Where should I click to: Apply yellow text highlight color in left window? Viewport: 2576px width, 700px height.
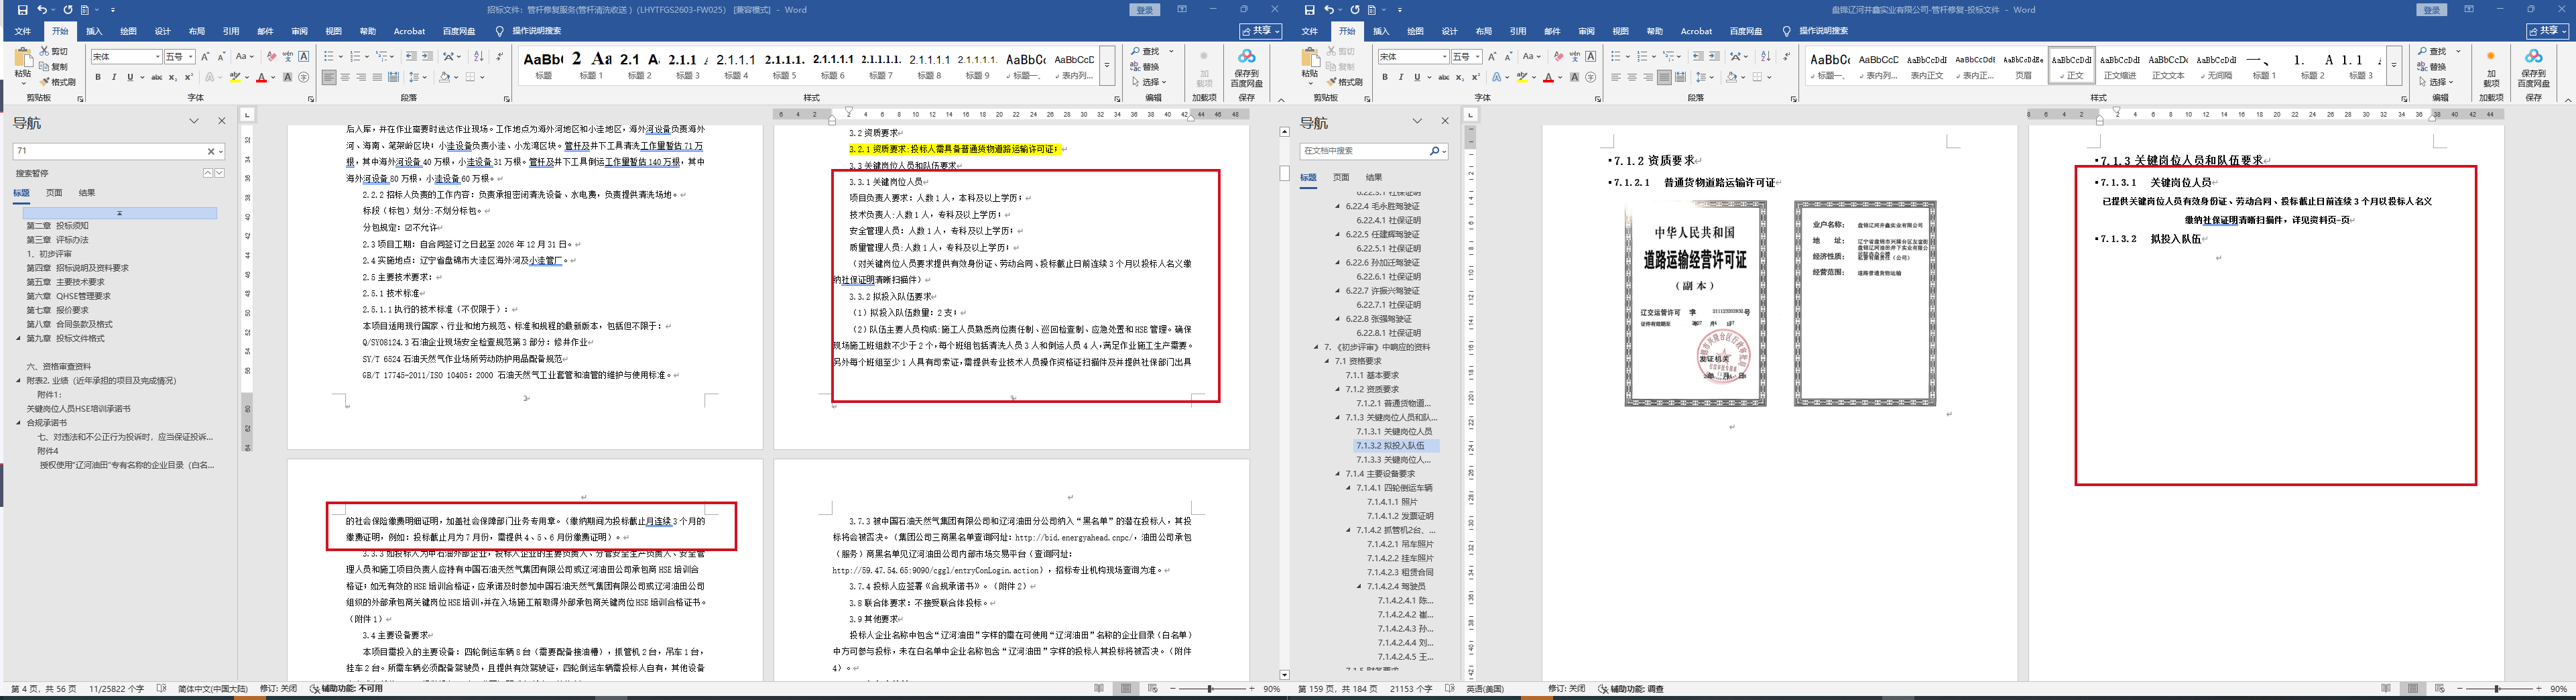tap(235, 77)
